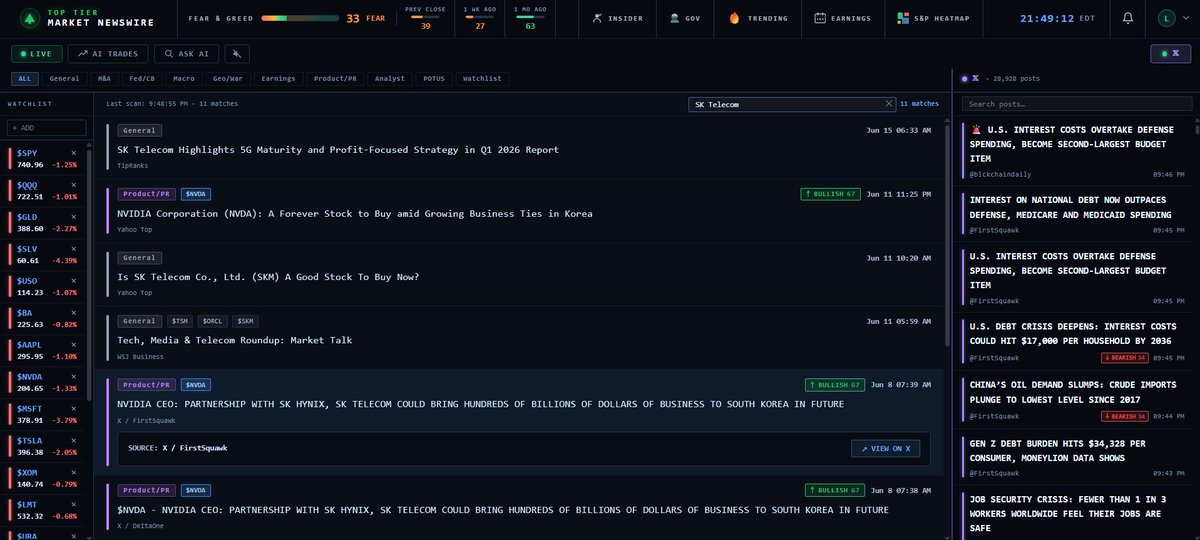
Task: Remove $SLV from the watchlist
Action: [x=73, y=248]
